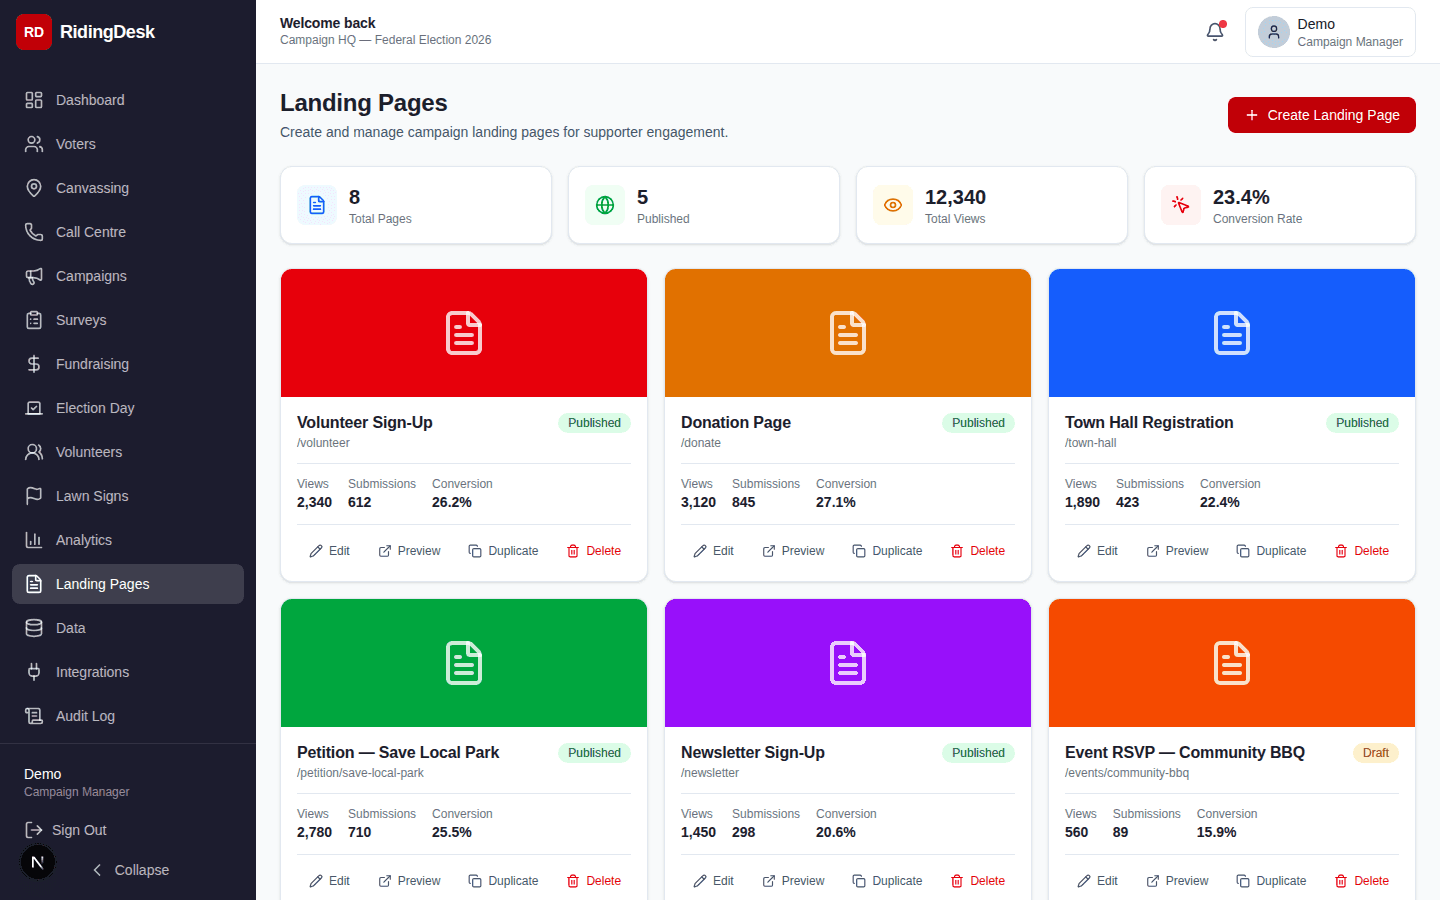The height and width of the screenshot is (900, 1440).
Task: Click the green Petition card thumbnail
Action: tap(463, 662)
